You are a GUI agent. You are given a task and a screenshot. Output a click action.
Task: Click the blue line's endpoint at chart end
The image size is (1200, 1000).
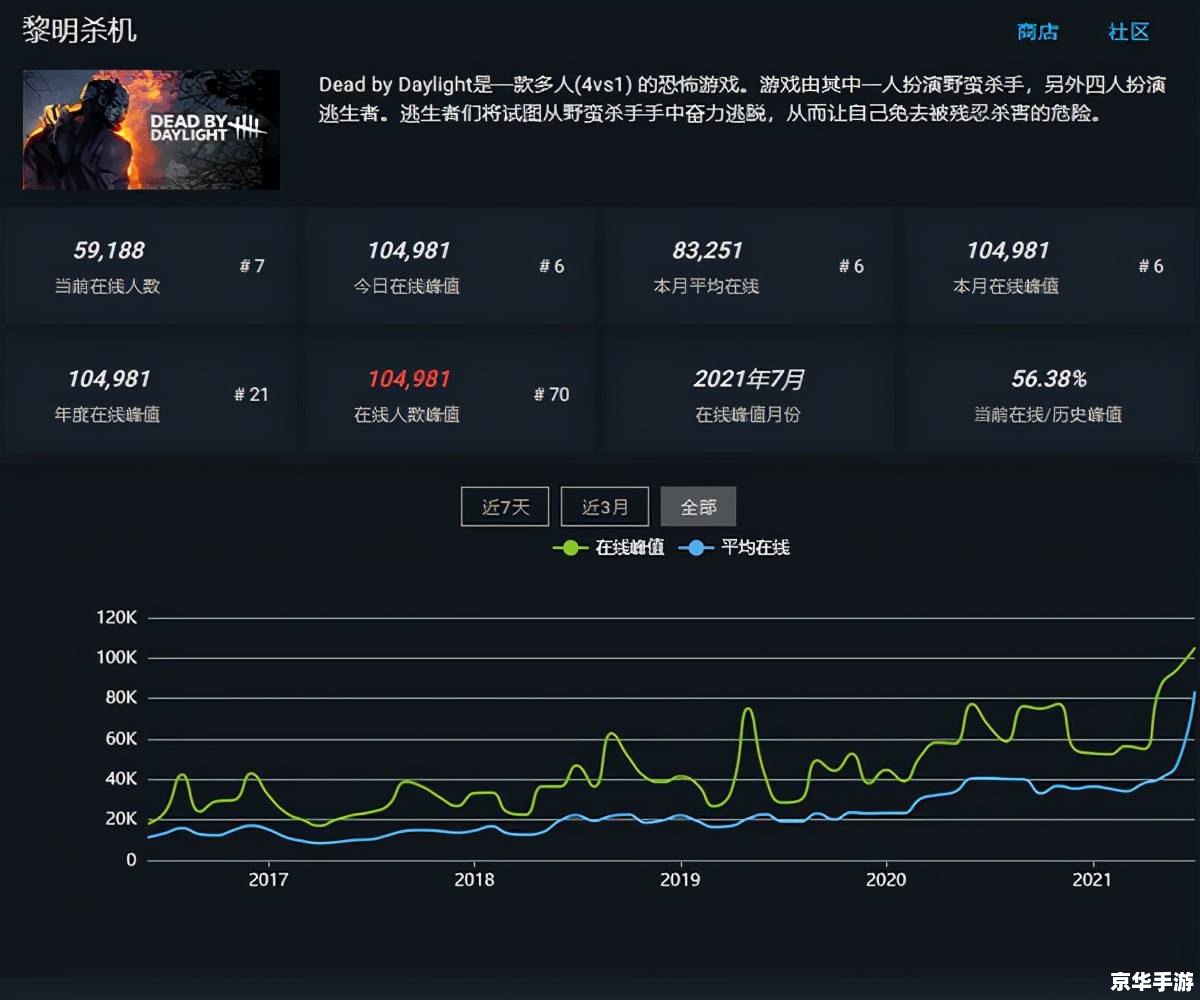click(1194, 692)
